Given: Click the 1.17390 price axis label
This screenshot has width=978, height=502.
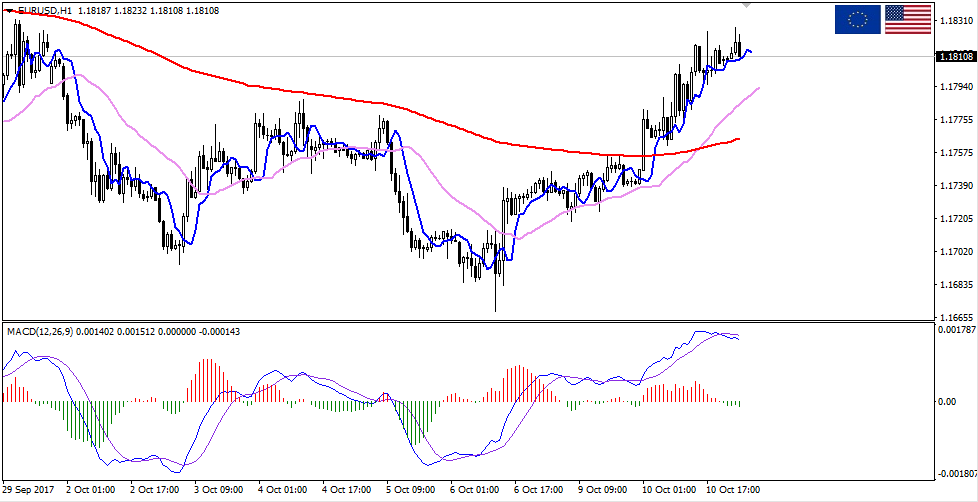Looking at the screenshot, I should point(956,186).
